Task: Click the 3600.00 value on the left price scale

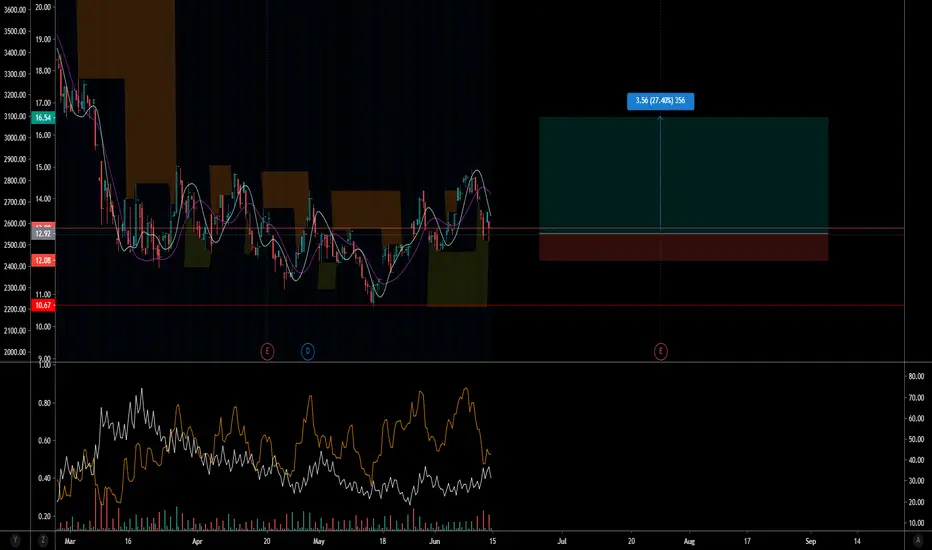Action: pos(15,10)
